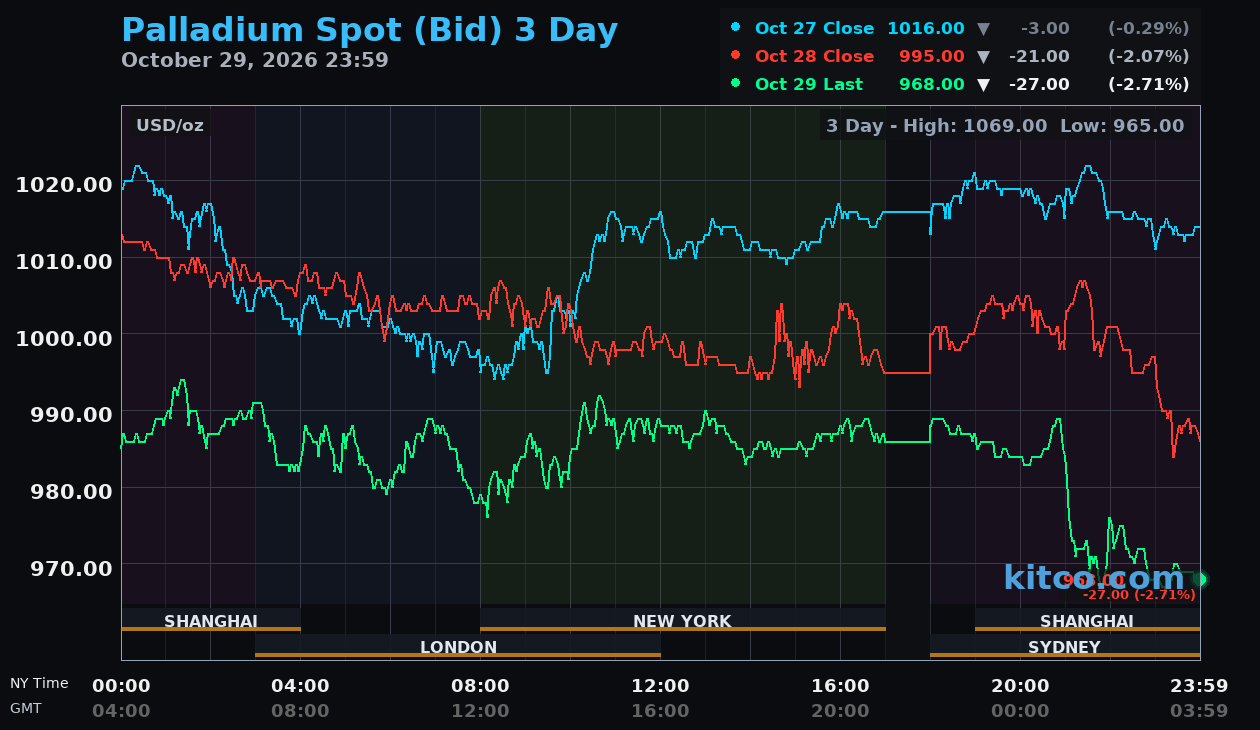The width and height of the screenshot is (1260, 730).
Task: Click the October 29, 2026 23:59 timestamp
Action: [x=255, y=61]
